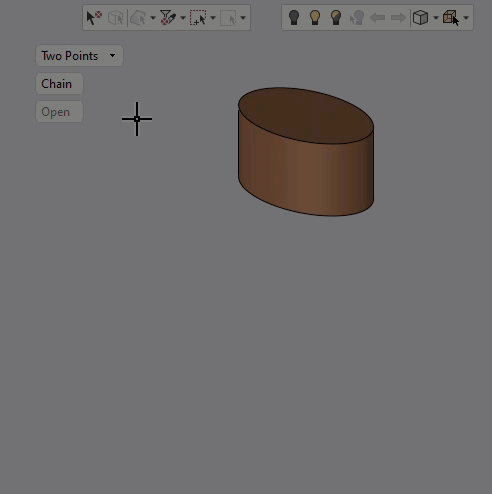The image size is (492, 494).
Task: Click the dark light bulb hide icon
Action: (294, 18)
